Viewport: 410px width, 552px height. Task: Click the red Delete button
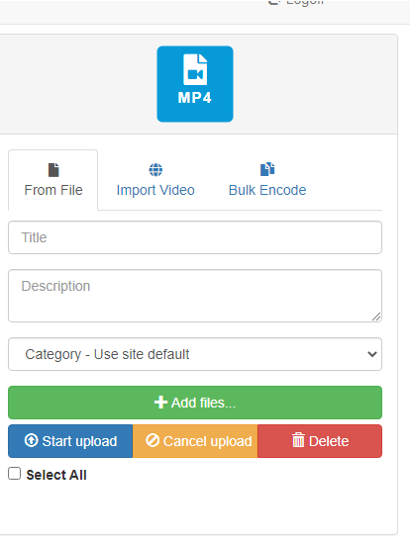(320, 441)
